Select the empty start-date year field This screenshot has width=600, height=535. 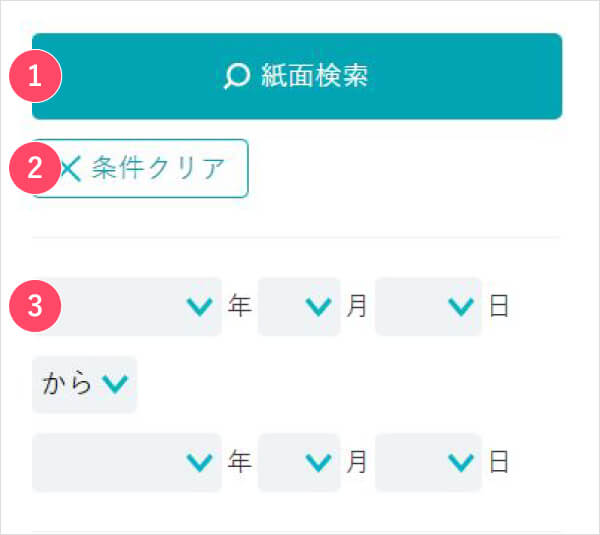coord(127,307)
